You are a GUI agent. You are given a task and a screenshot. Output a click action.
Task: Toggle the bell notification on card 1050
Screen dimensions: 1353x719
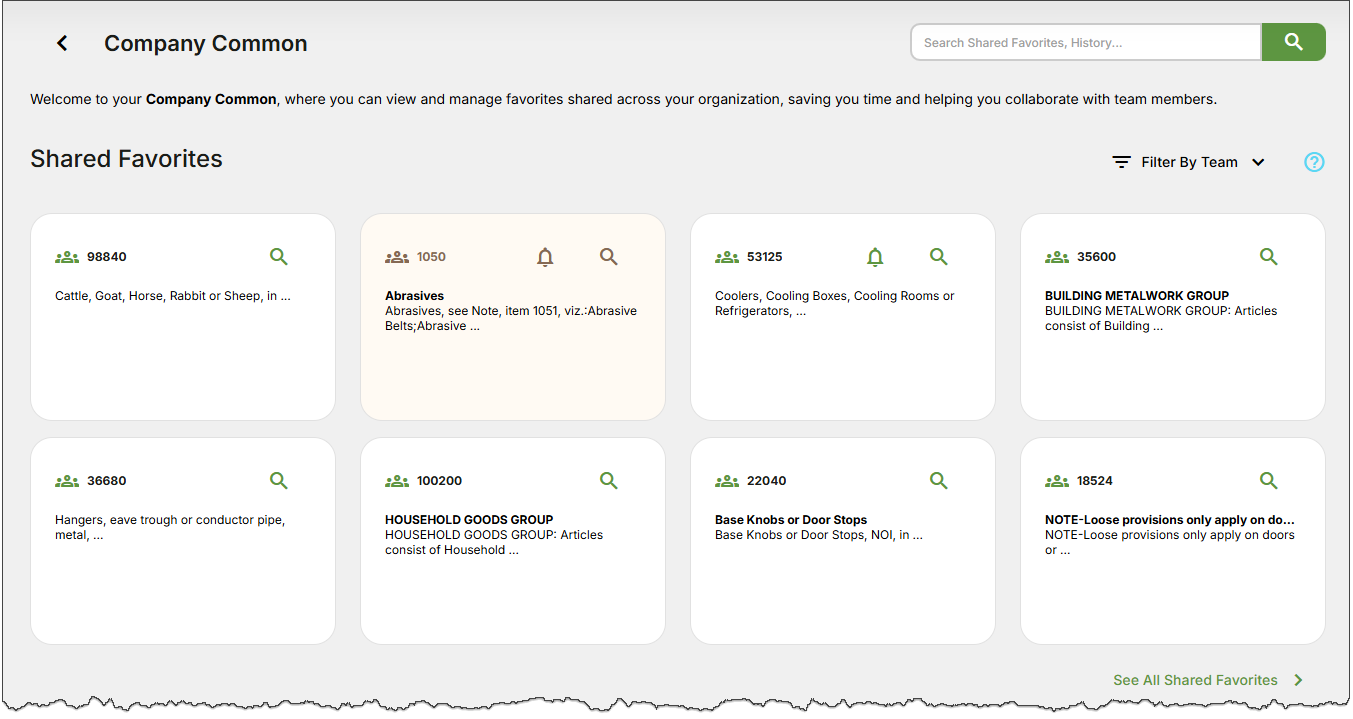pyautogui.click(x=545, y=257)
